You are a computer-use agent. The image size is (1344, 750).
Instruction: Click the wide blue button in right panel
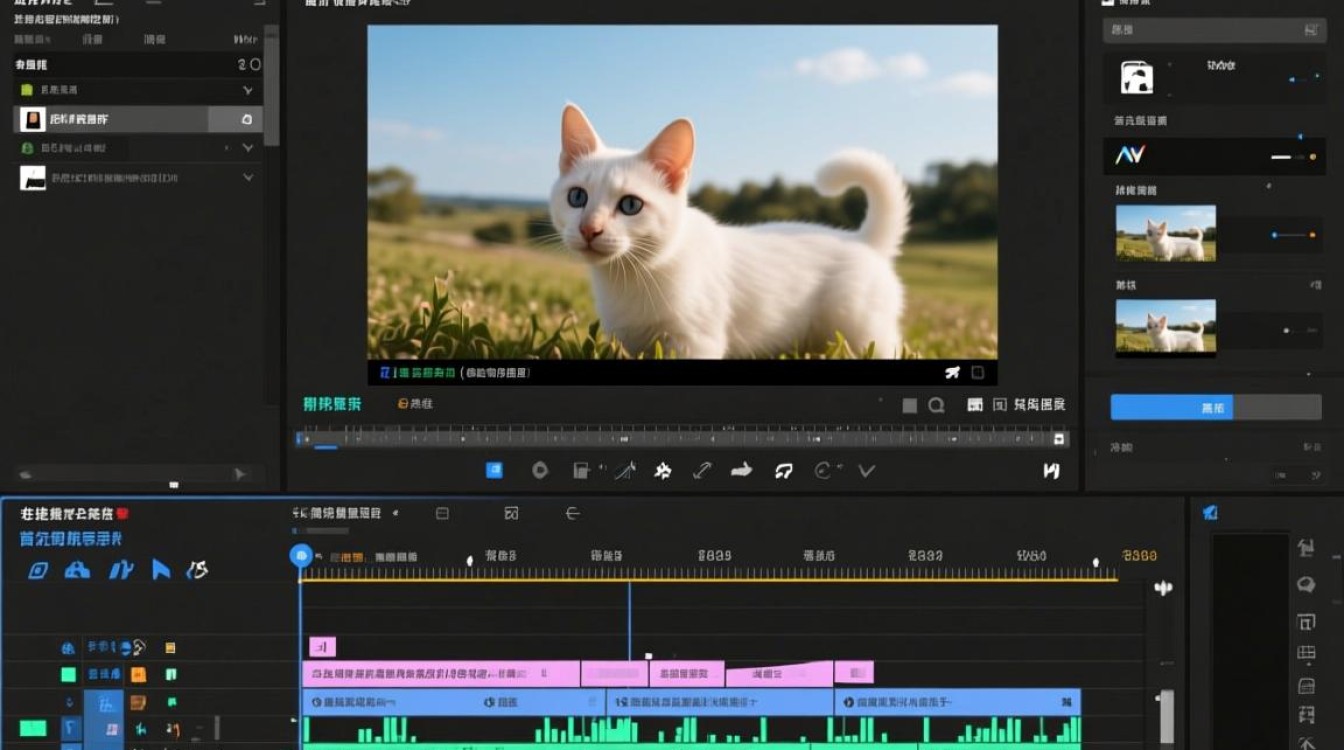tap(1216, 407)
